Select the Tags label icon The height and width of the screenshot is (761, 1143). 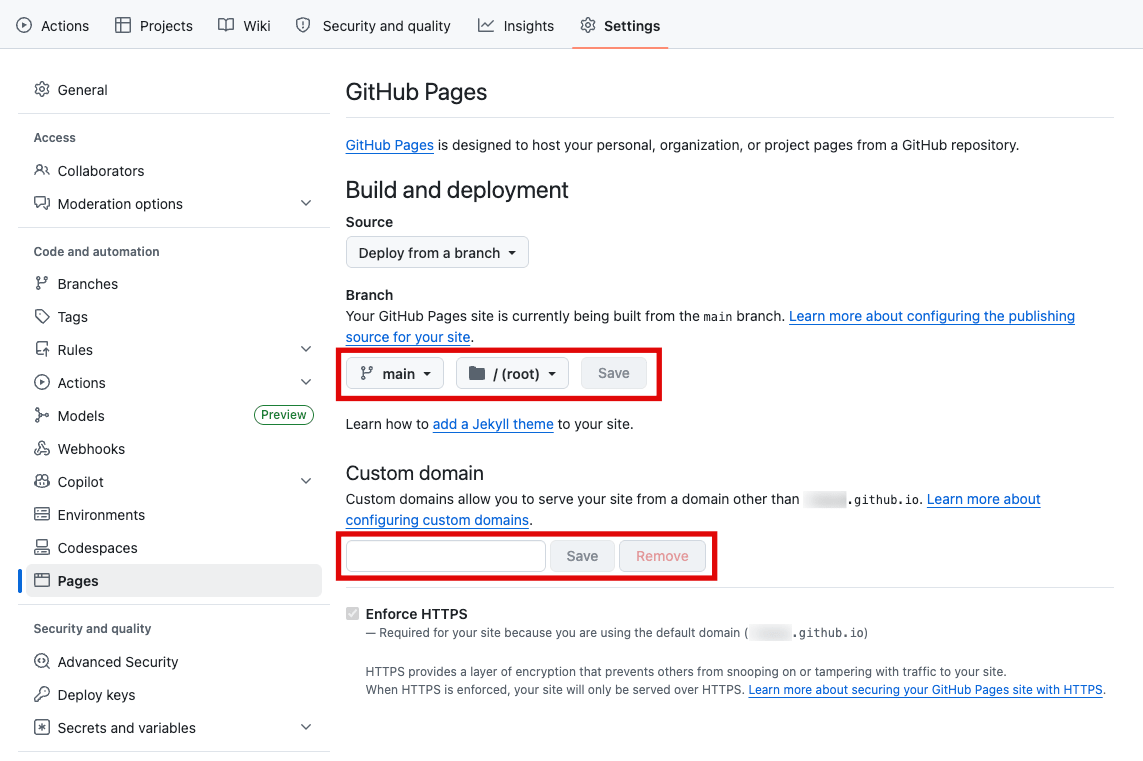pos(42,316)
